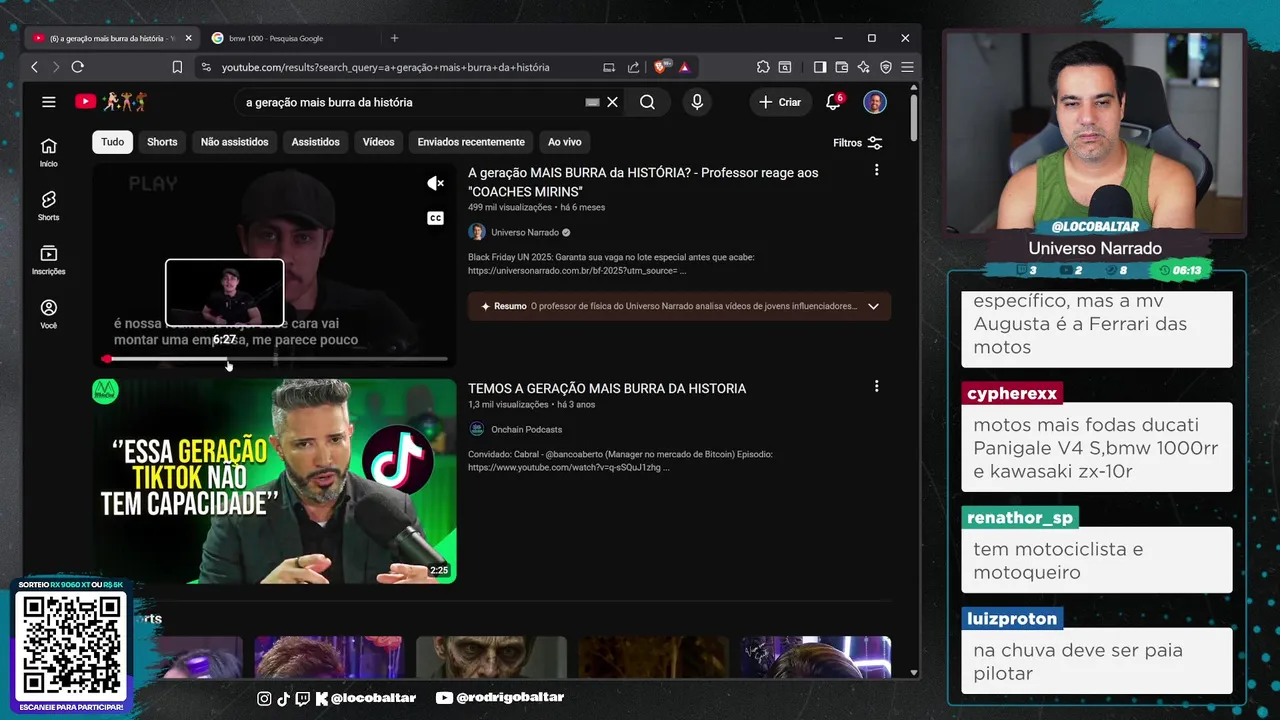Click the browser address bar URL

[x=385, y=67]
